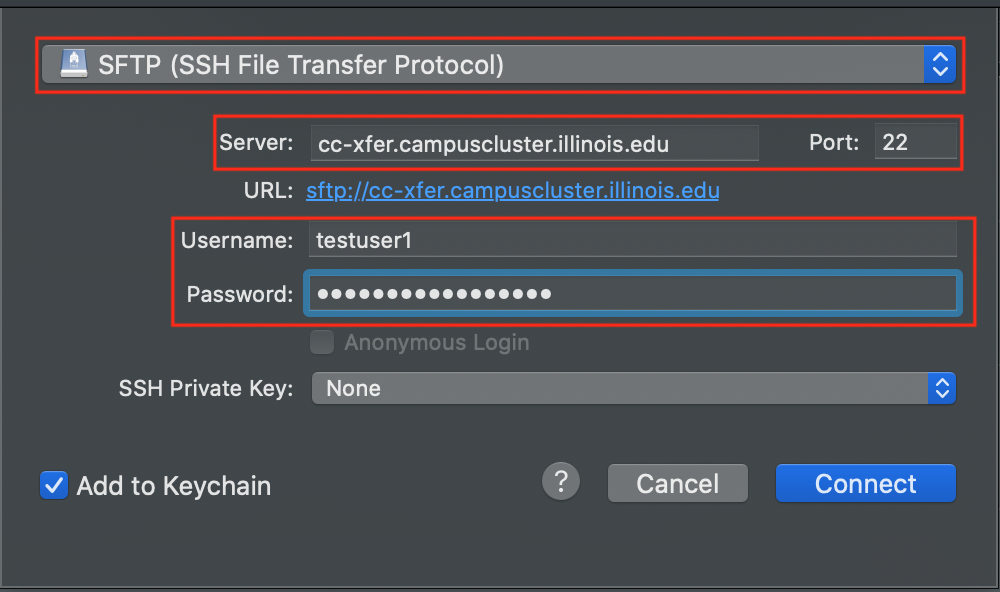Toggle the Anonymous Login checkbox
The width and height of the screenshot is (1000, 592).
point(322,343)
